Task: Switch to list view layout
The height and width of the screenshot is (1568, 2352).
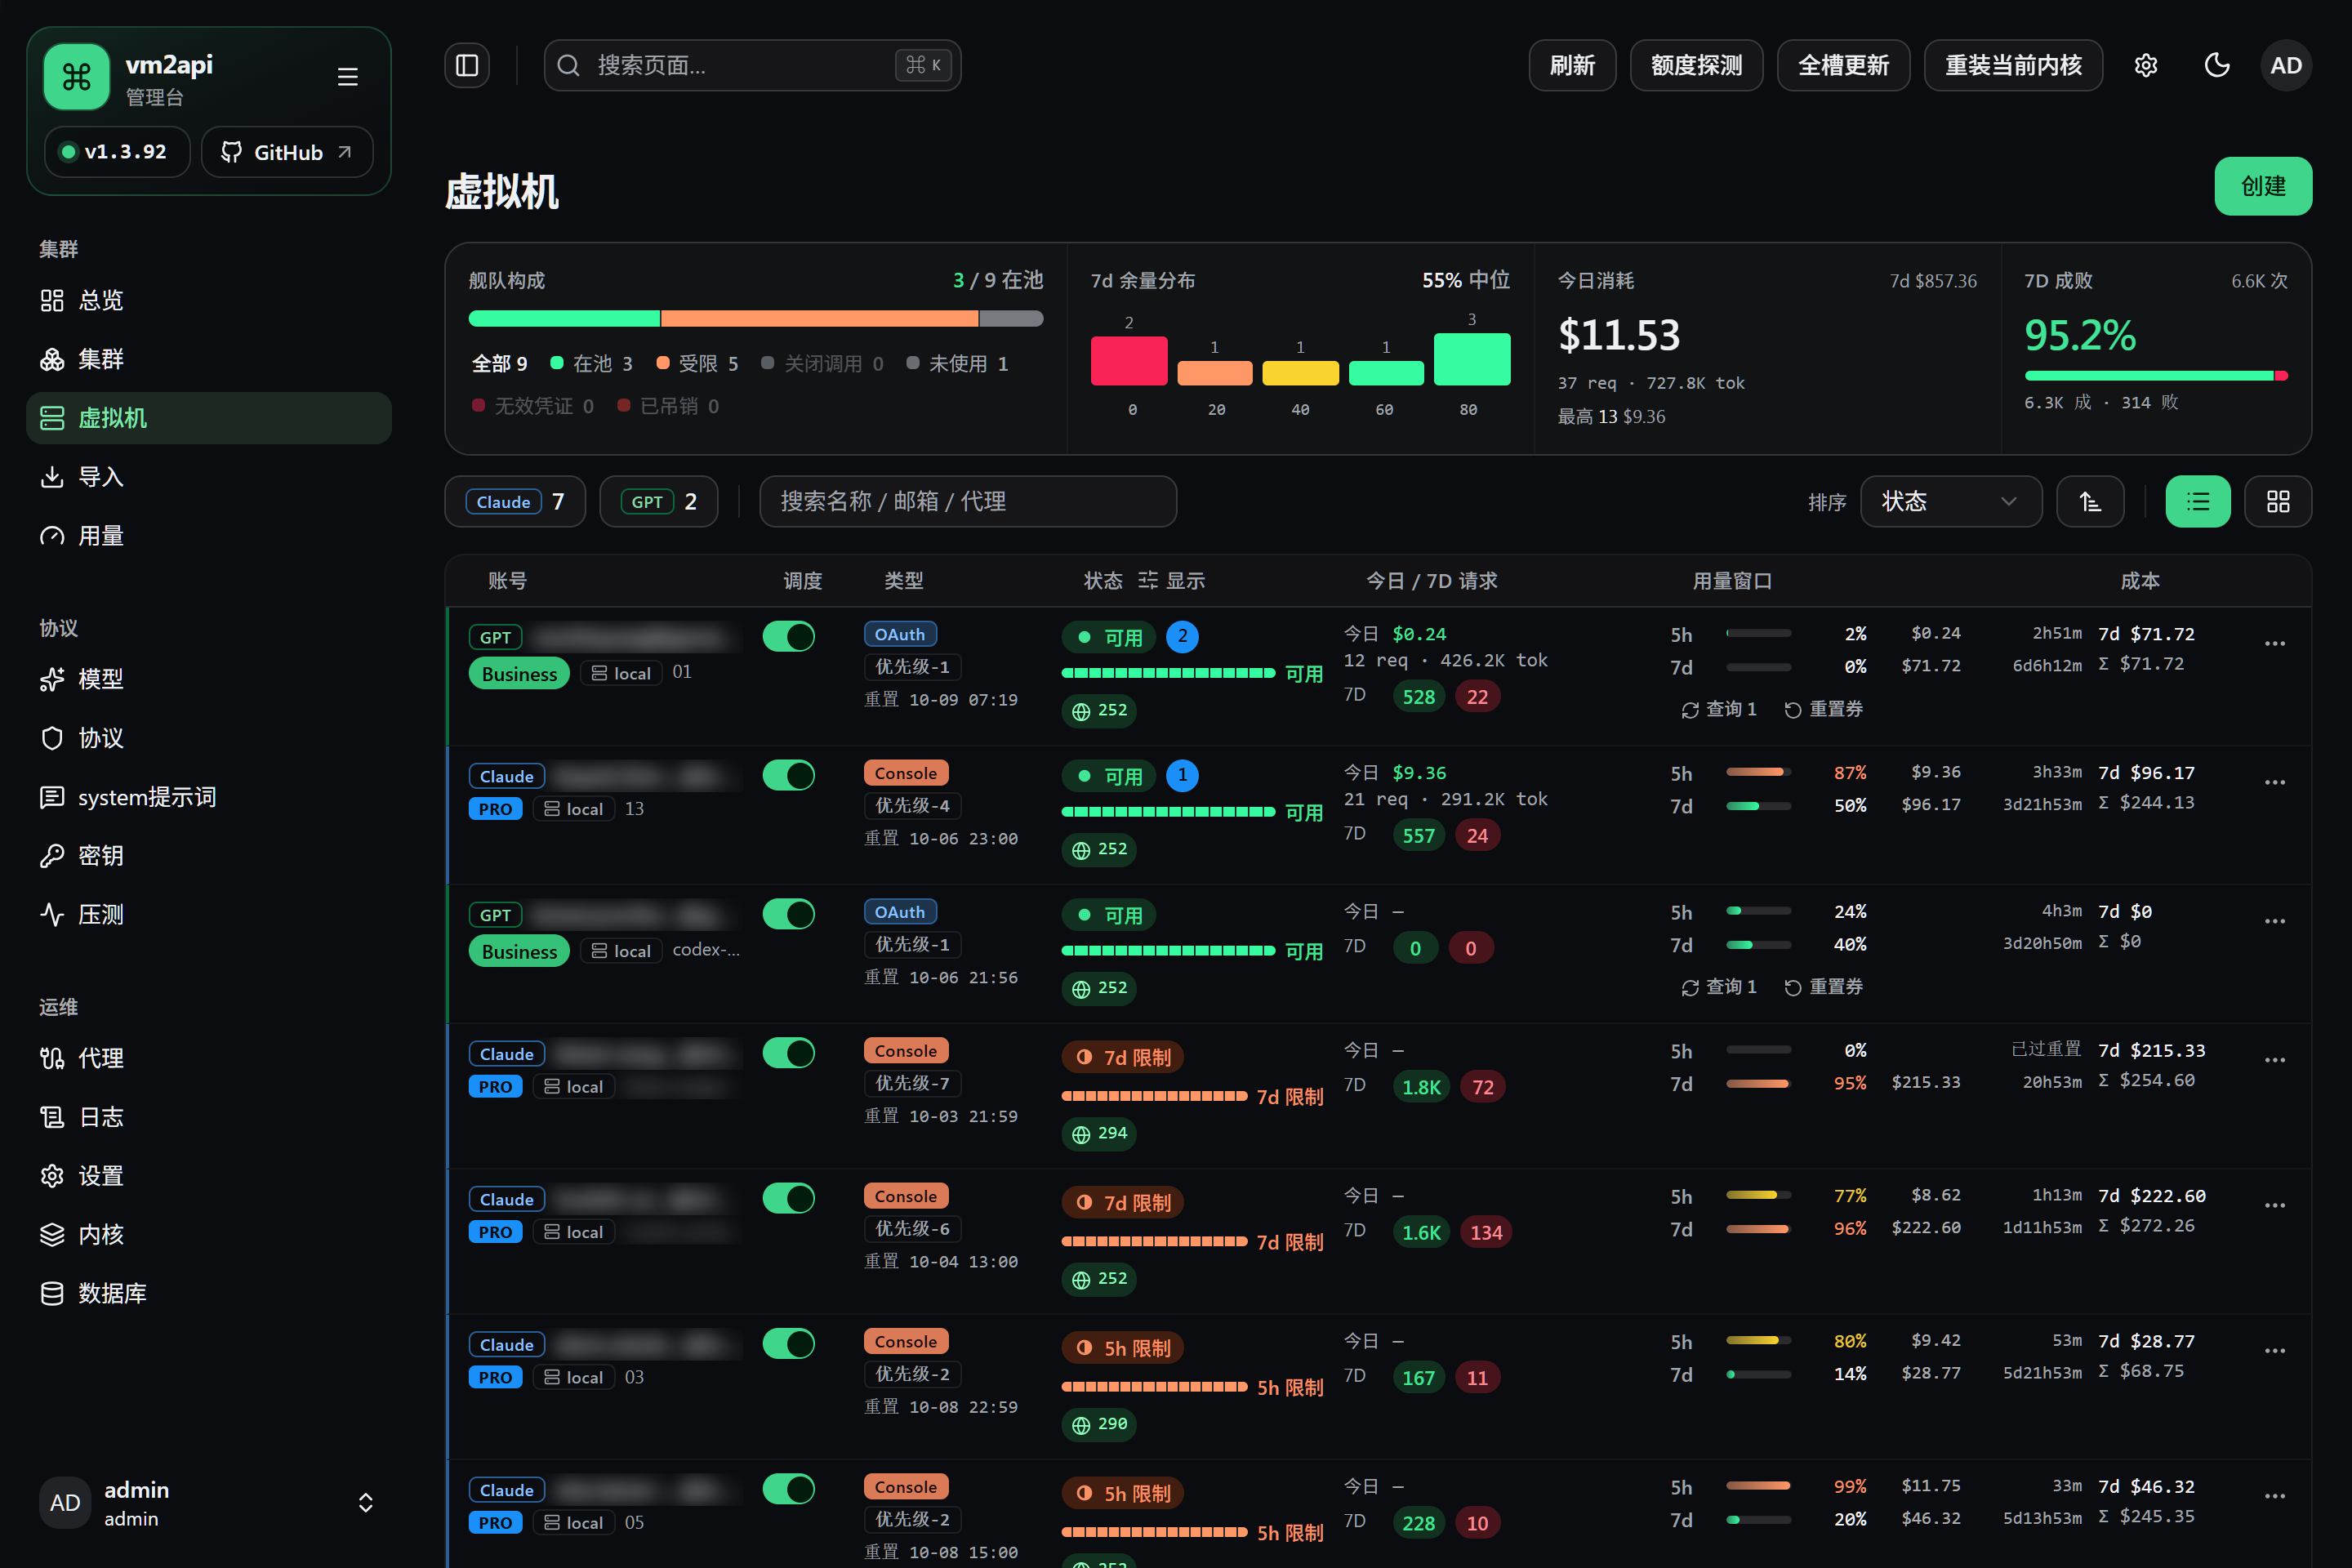Action: pyautogui.click(x=2197, y=501)
